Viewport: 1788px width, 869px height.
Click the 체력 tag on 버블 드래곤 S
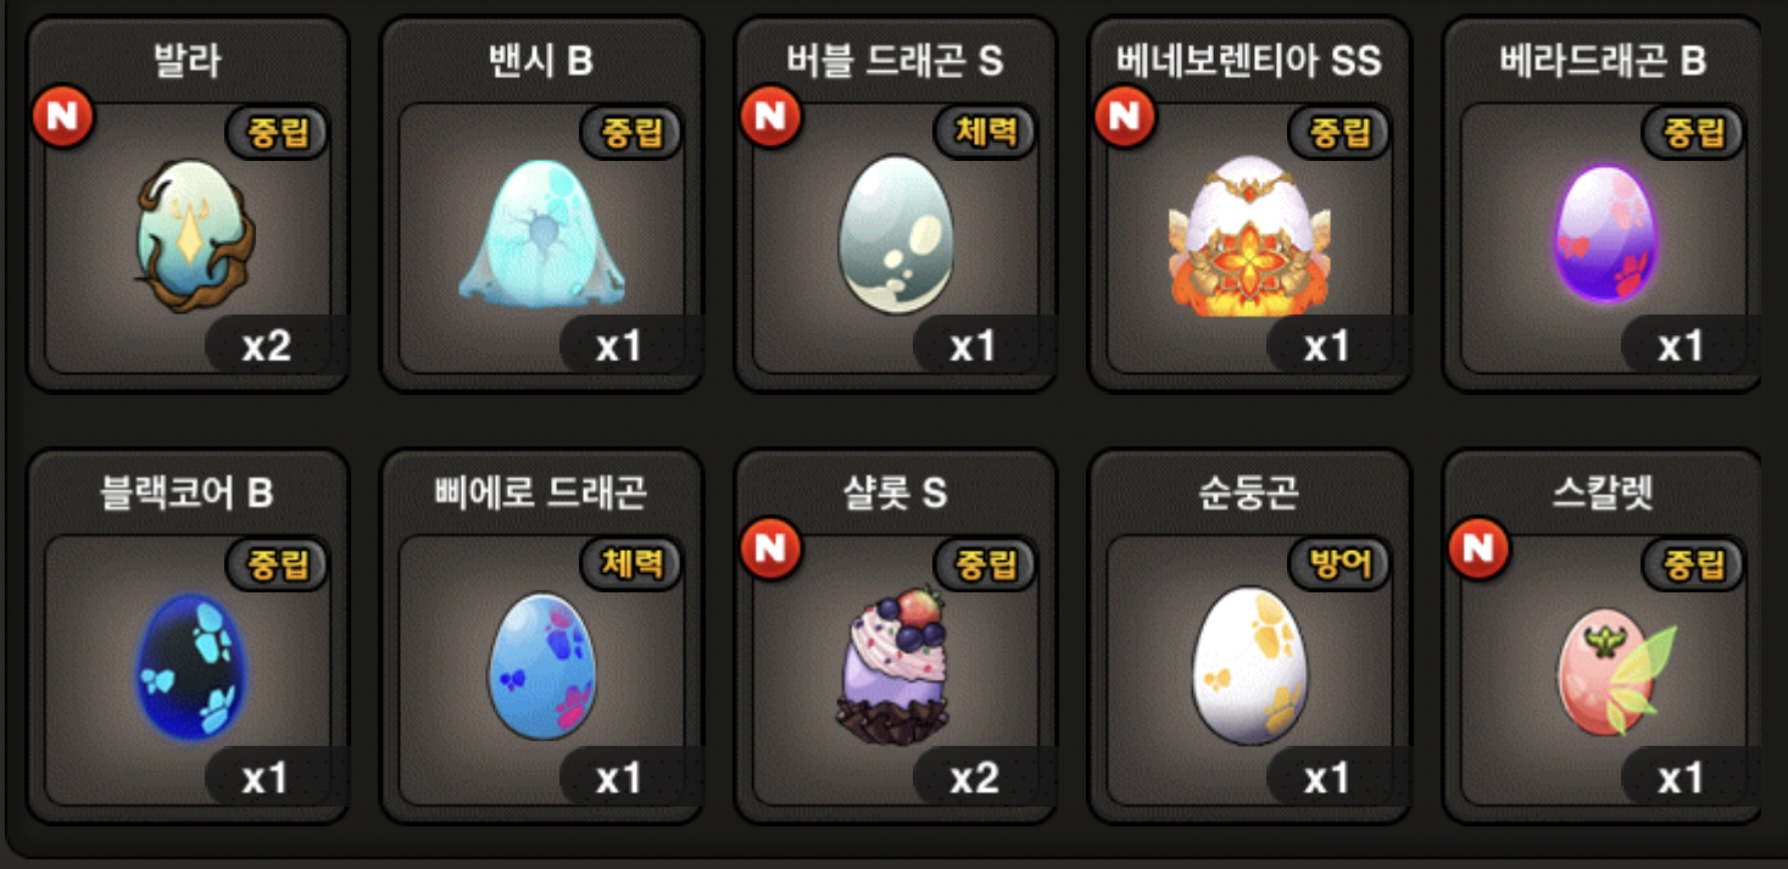pos(985,131)
